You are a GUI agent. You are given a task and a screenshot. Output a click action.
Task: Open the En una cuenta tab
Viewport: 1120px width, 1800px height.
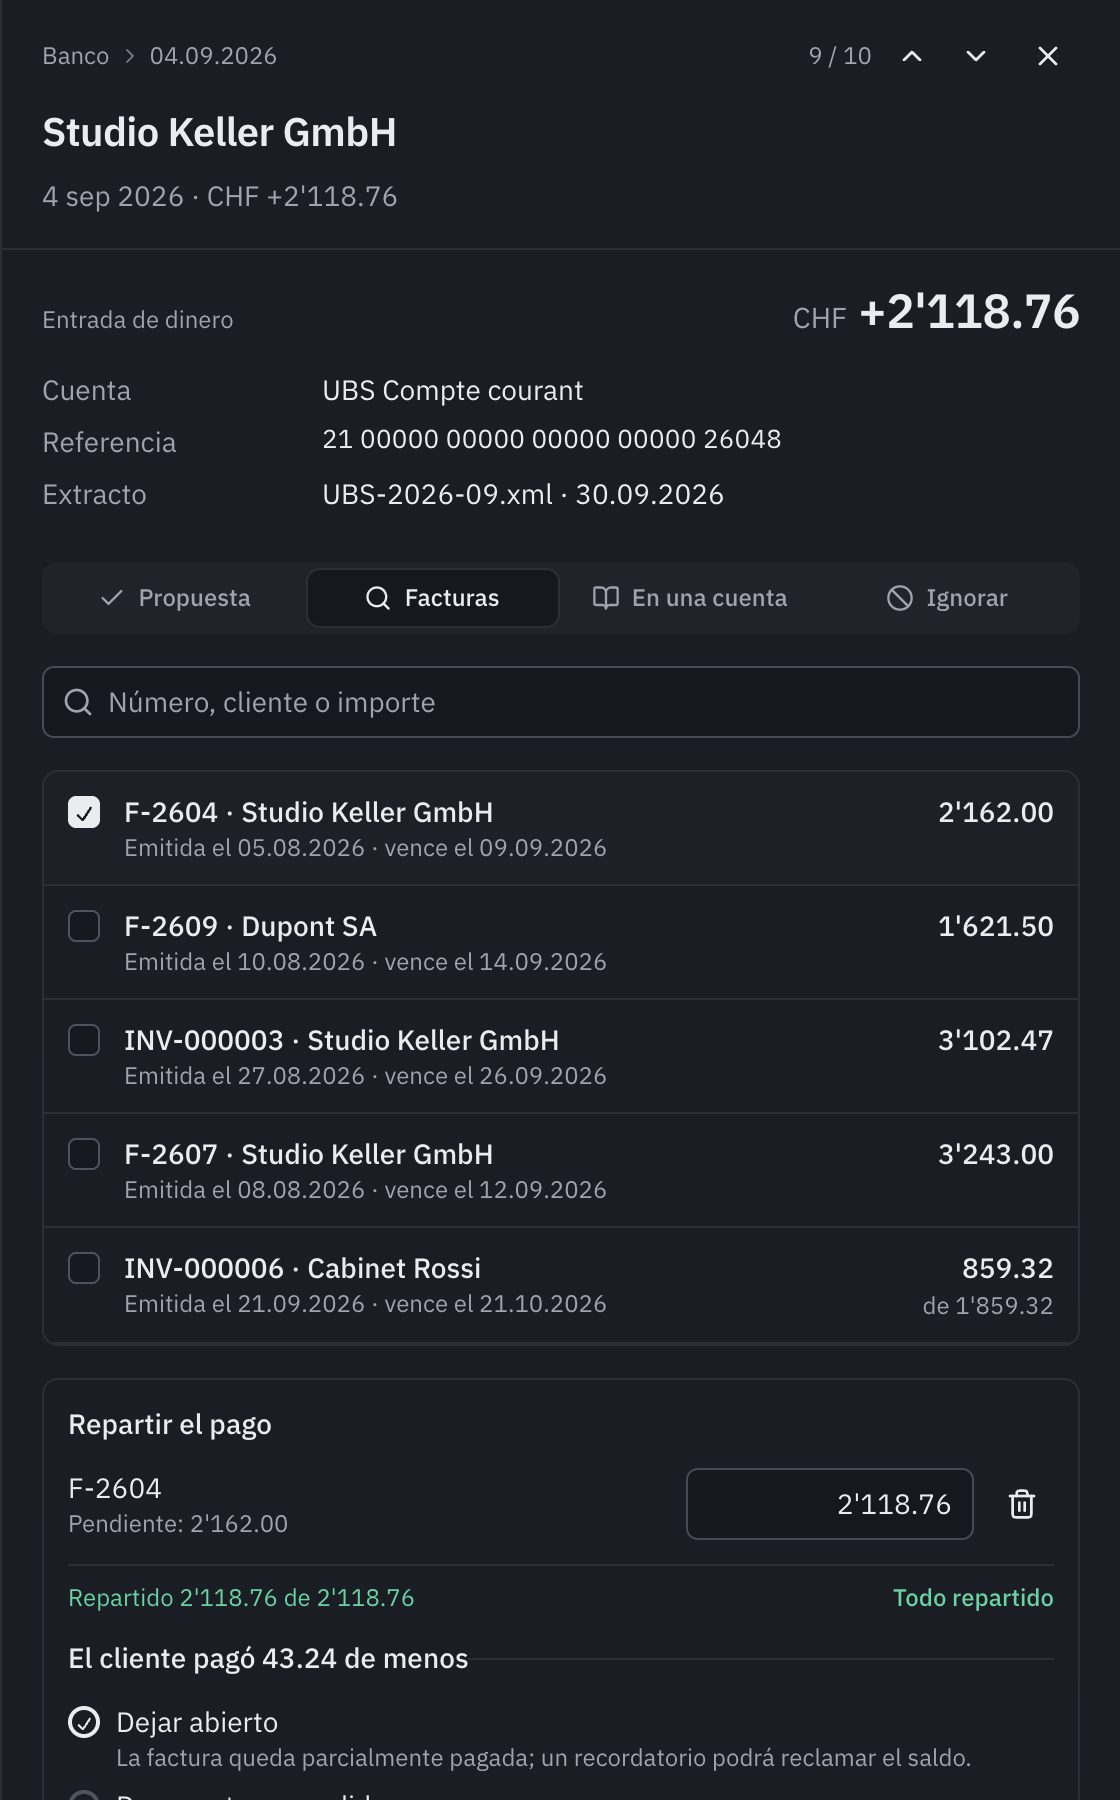coord(690,598)
